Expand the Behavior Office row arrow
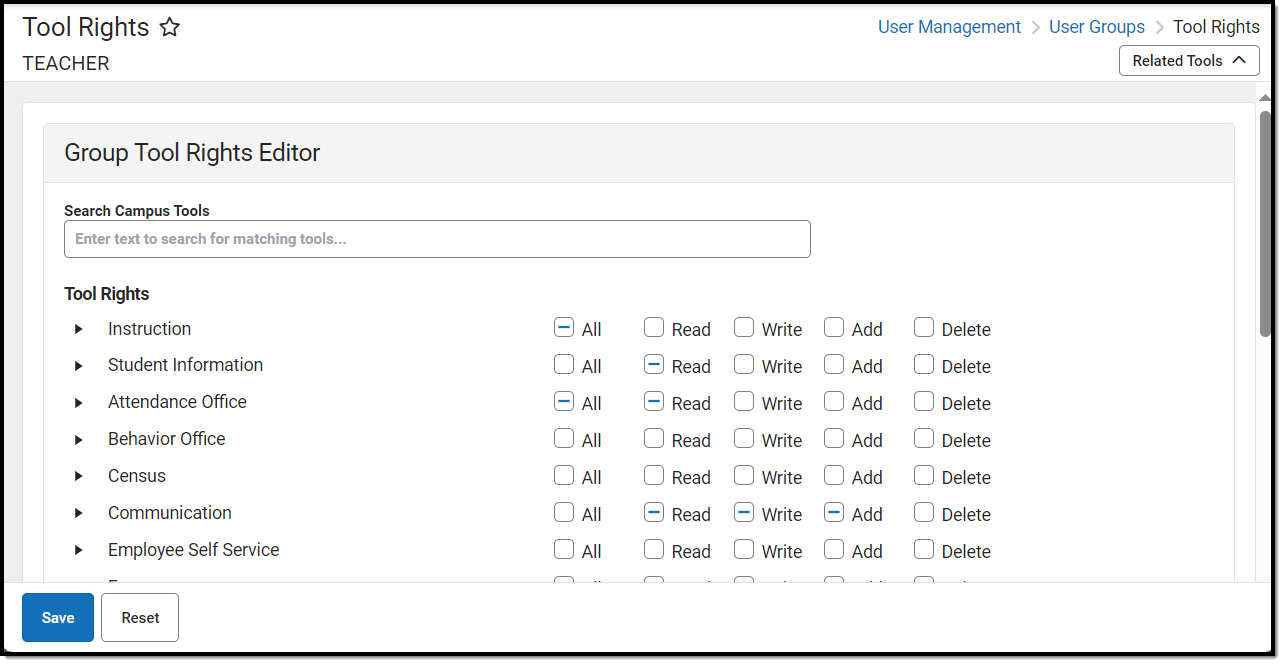 [x=79, y=440]
